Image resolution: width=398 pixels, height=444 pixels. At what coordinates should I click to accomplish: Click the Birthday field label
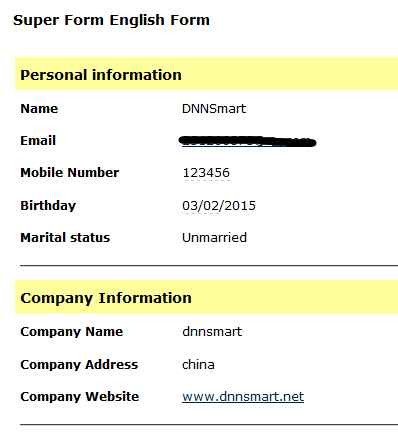(x=48, y=205)
